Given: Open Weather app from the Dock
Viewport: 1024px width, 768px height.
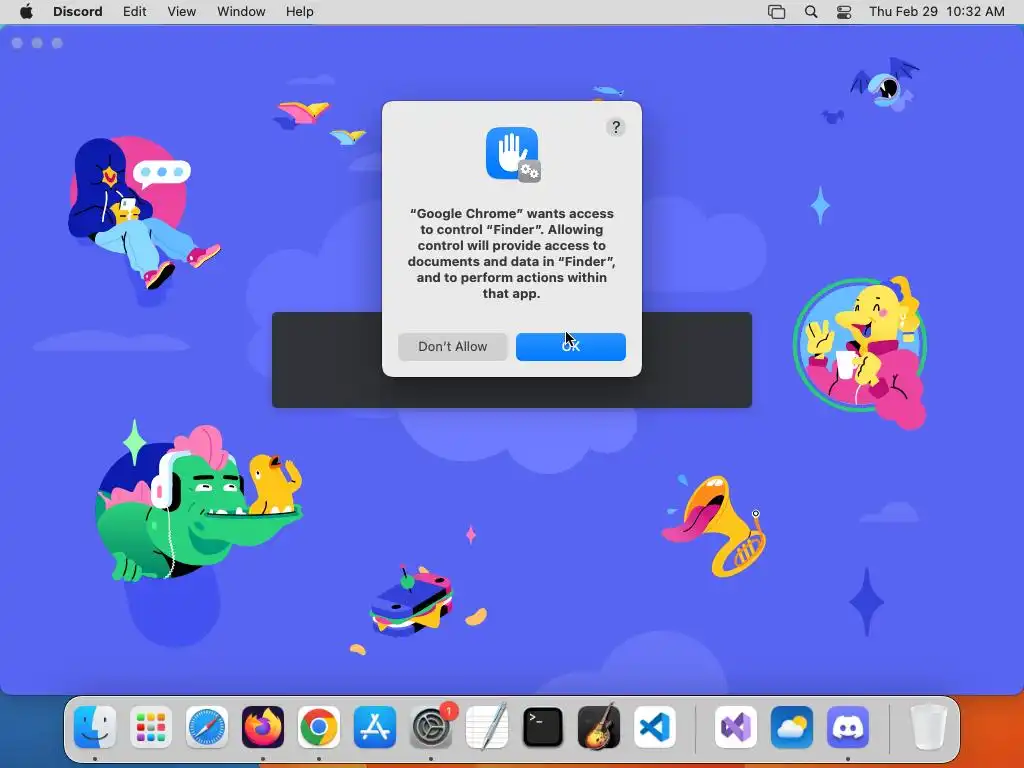Looking at the screenshot, I should [792, 727].
